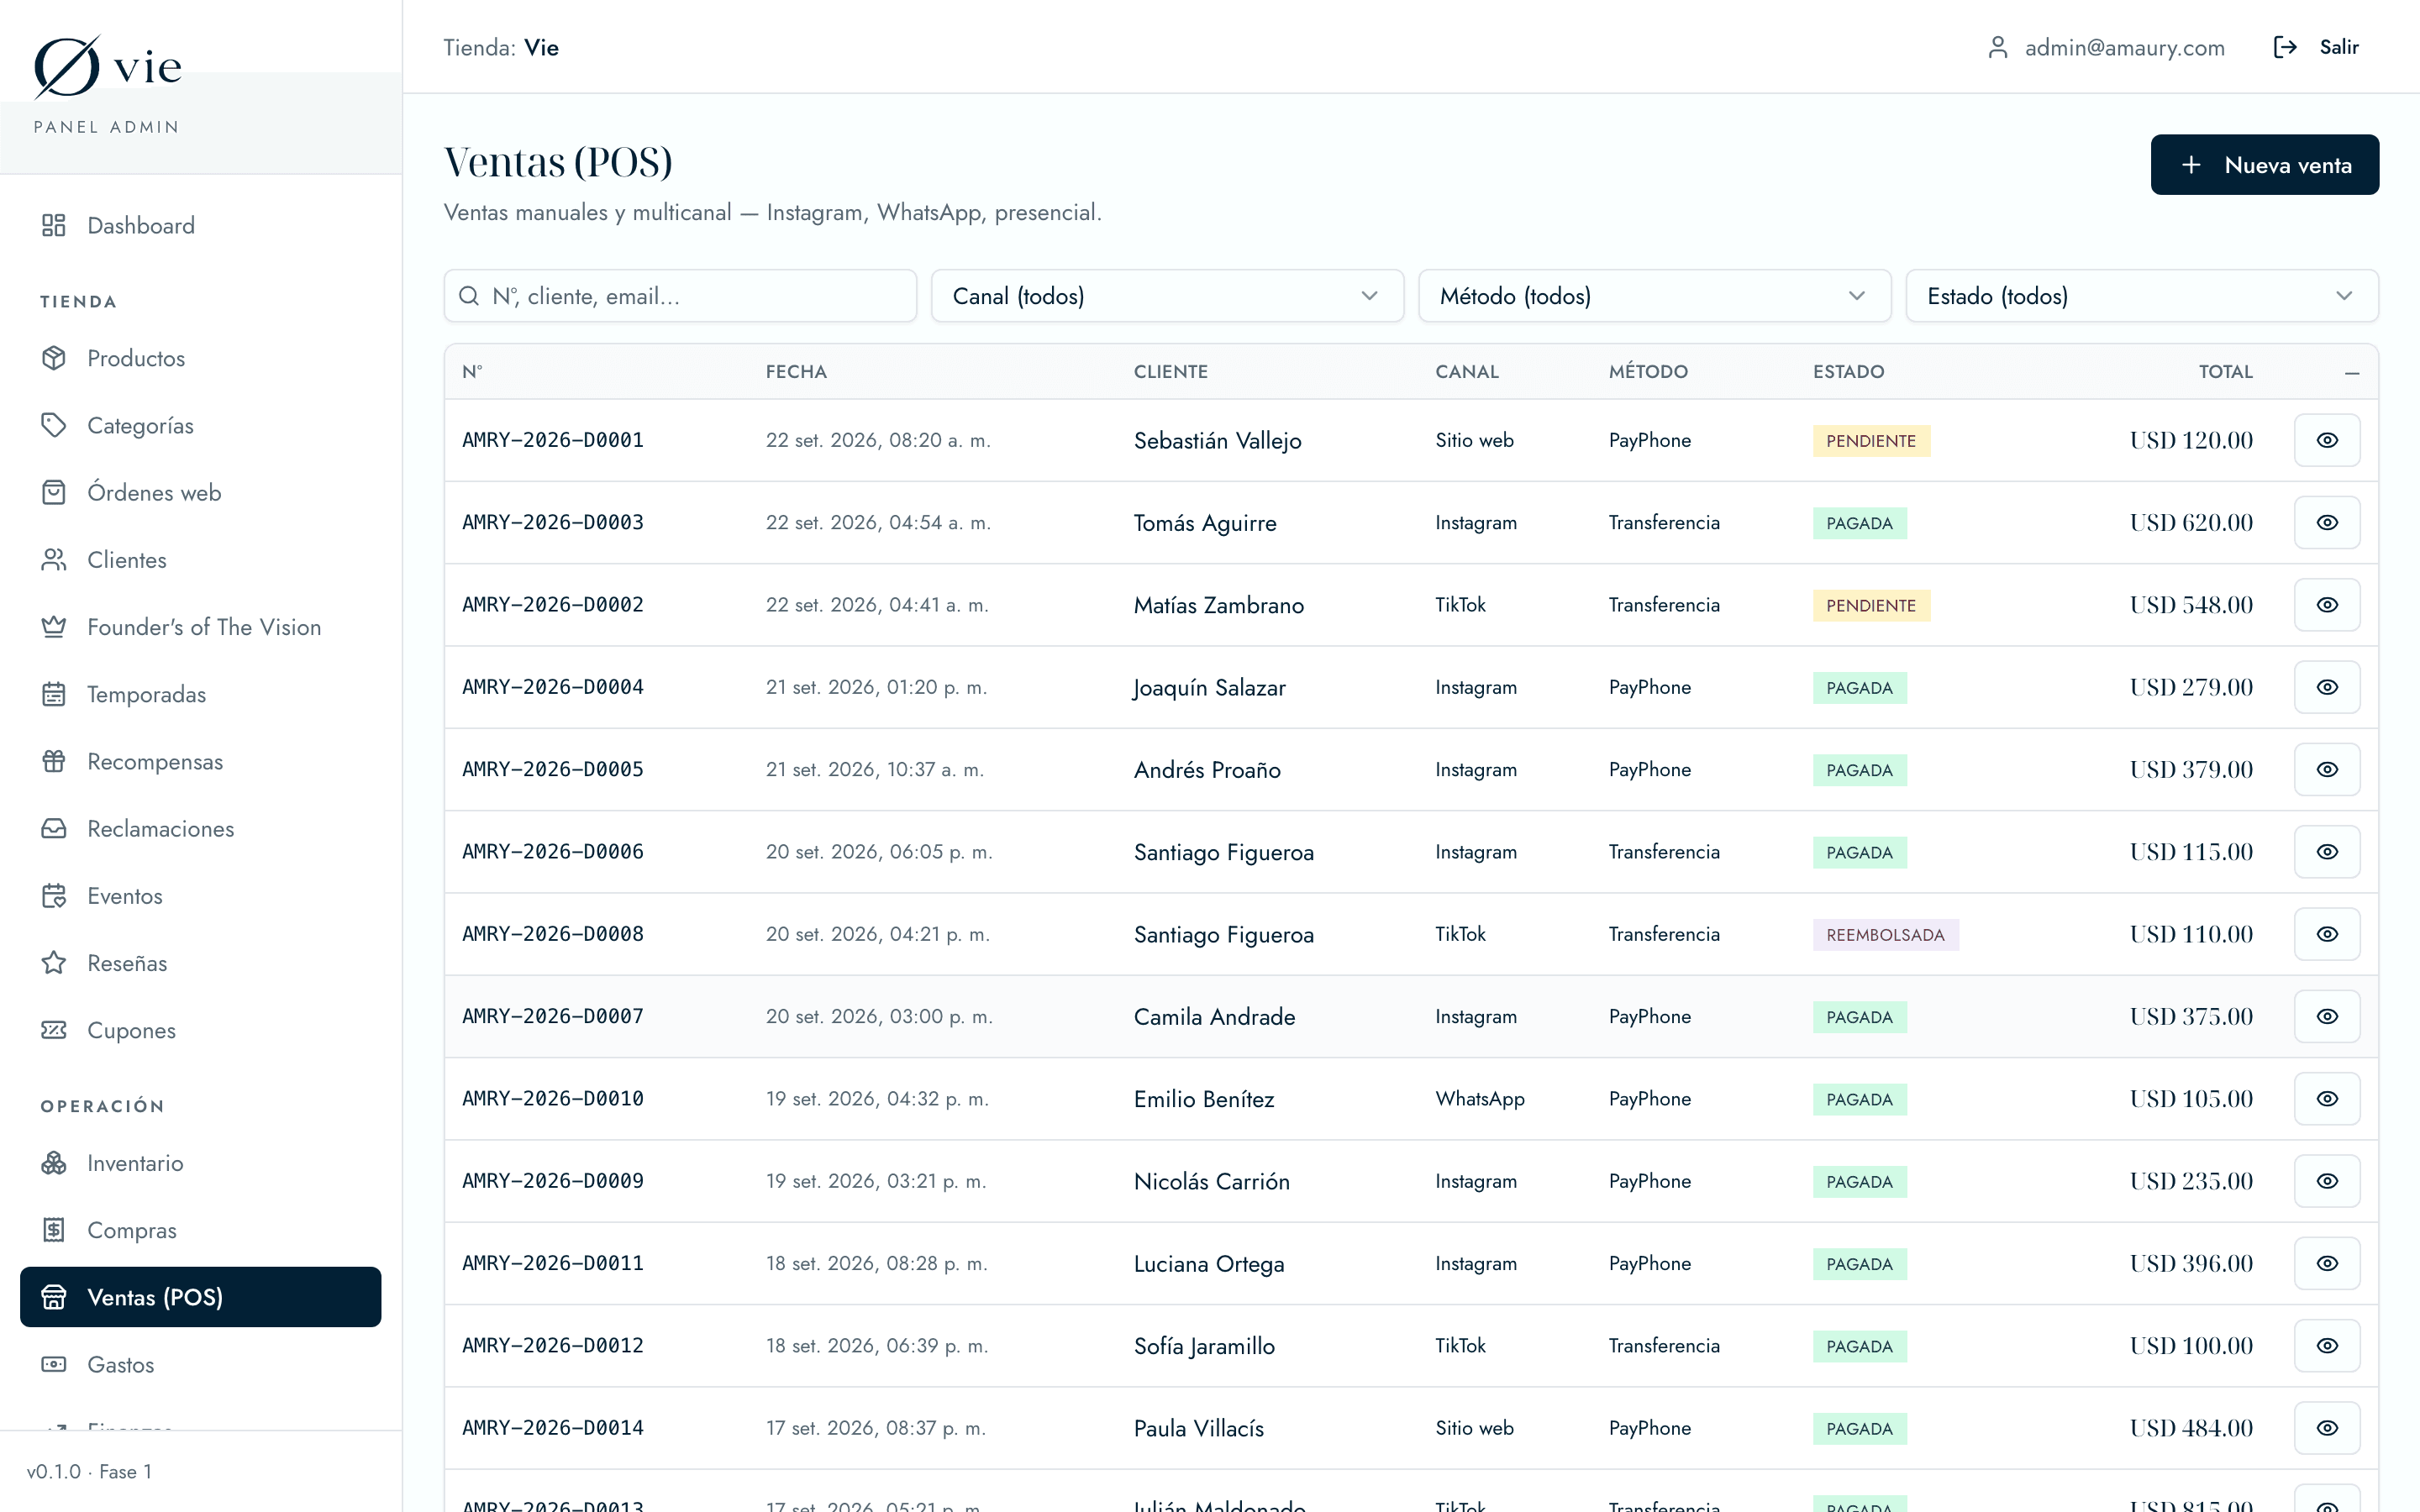Click the Estado column header
Image resolution: width=2420 pixels, height=1512 pixels.
1848,372
